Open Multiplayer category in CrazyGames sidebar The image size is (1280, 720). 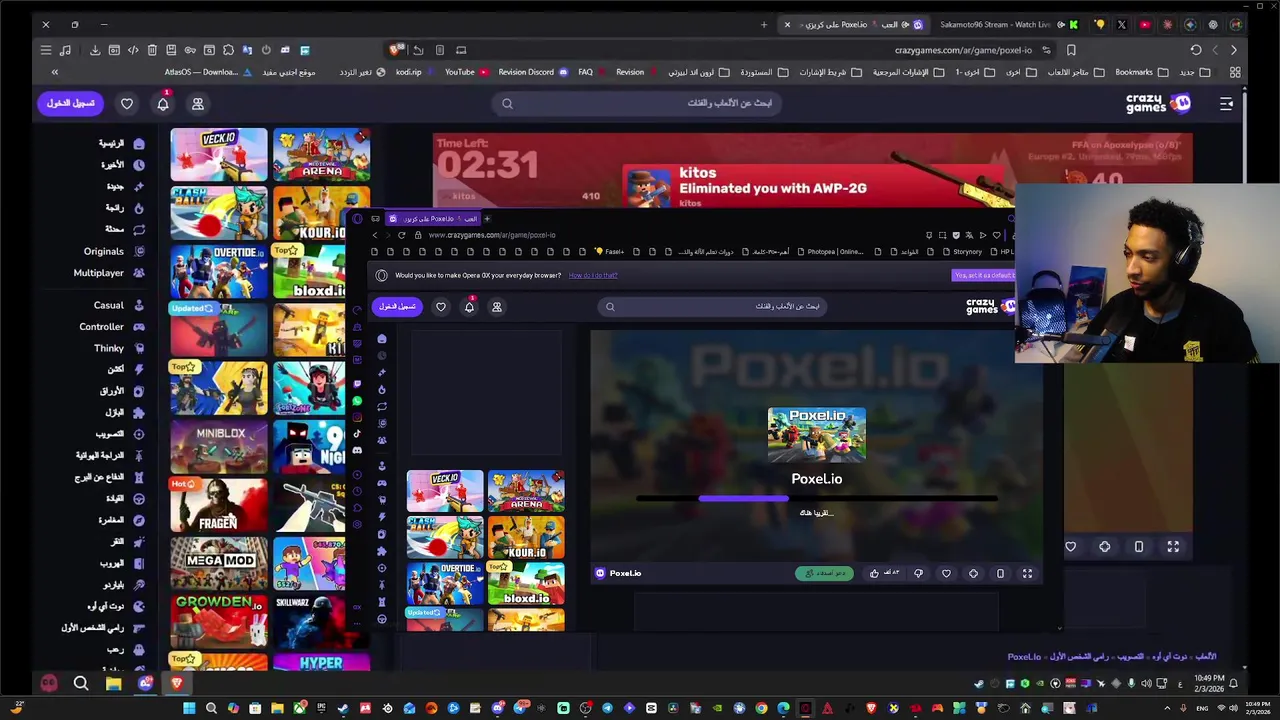tap(108, 273)
